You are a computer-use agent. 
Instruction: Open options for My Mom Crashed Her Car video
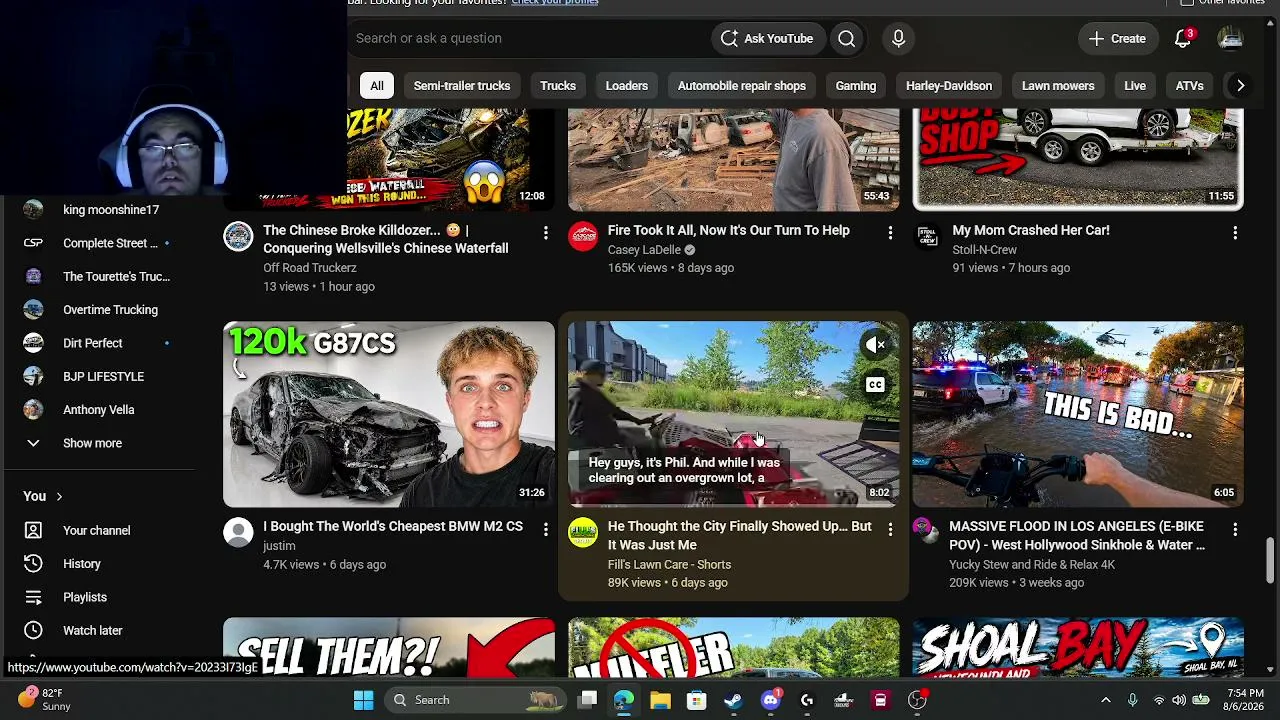tap(1235, 232)
